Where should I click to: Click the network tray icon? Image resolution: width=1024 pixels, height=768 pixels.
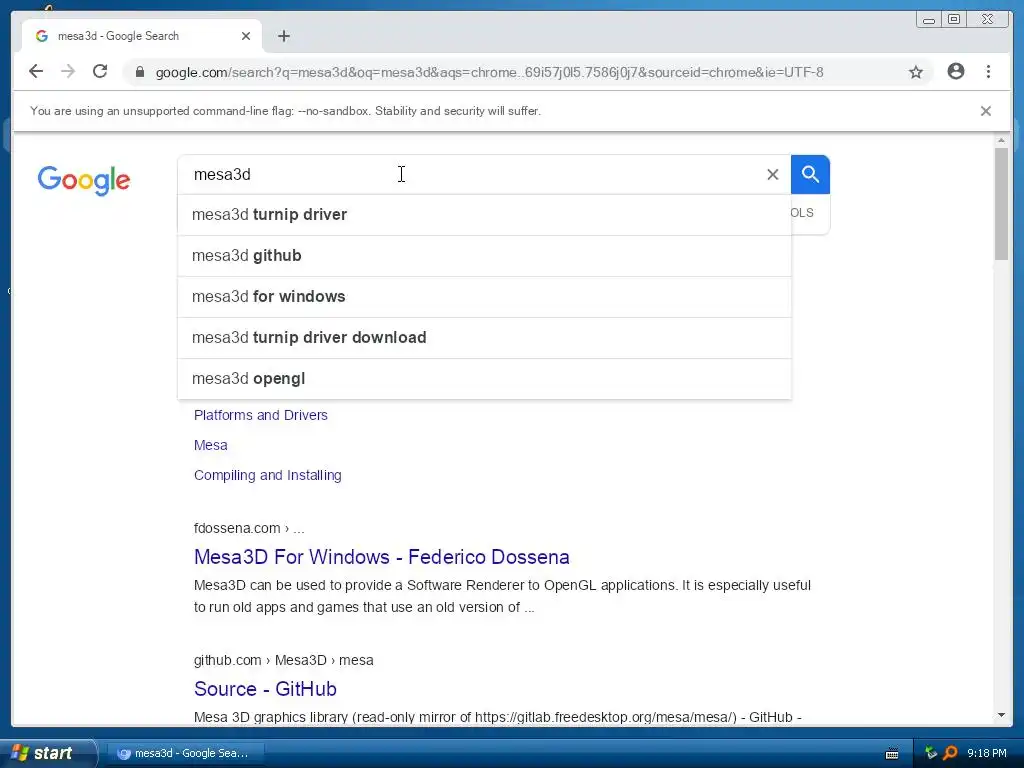click(931, 753)
